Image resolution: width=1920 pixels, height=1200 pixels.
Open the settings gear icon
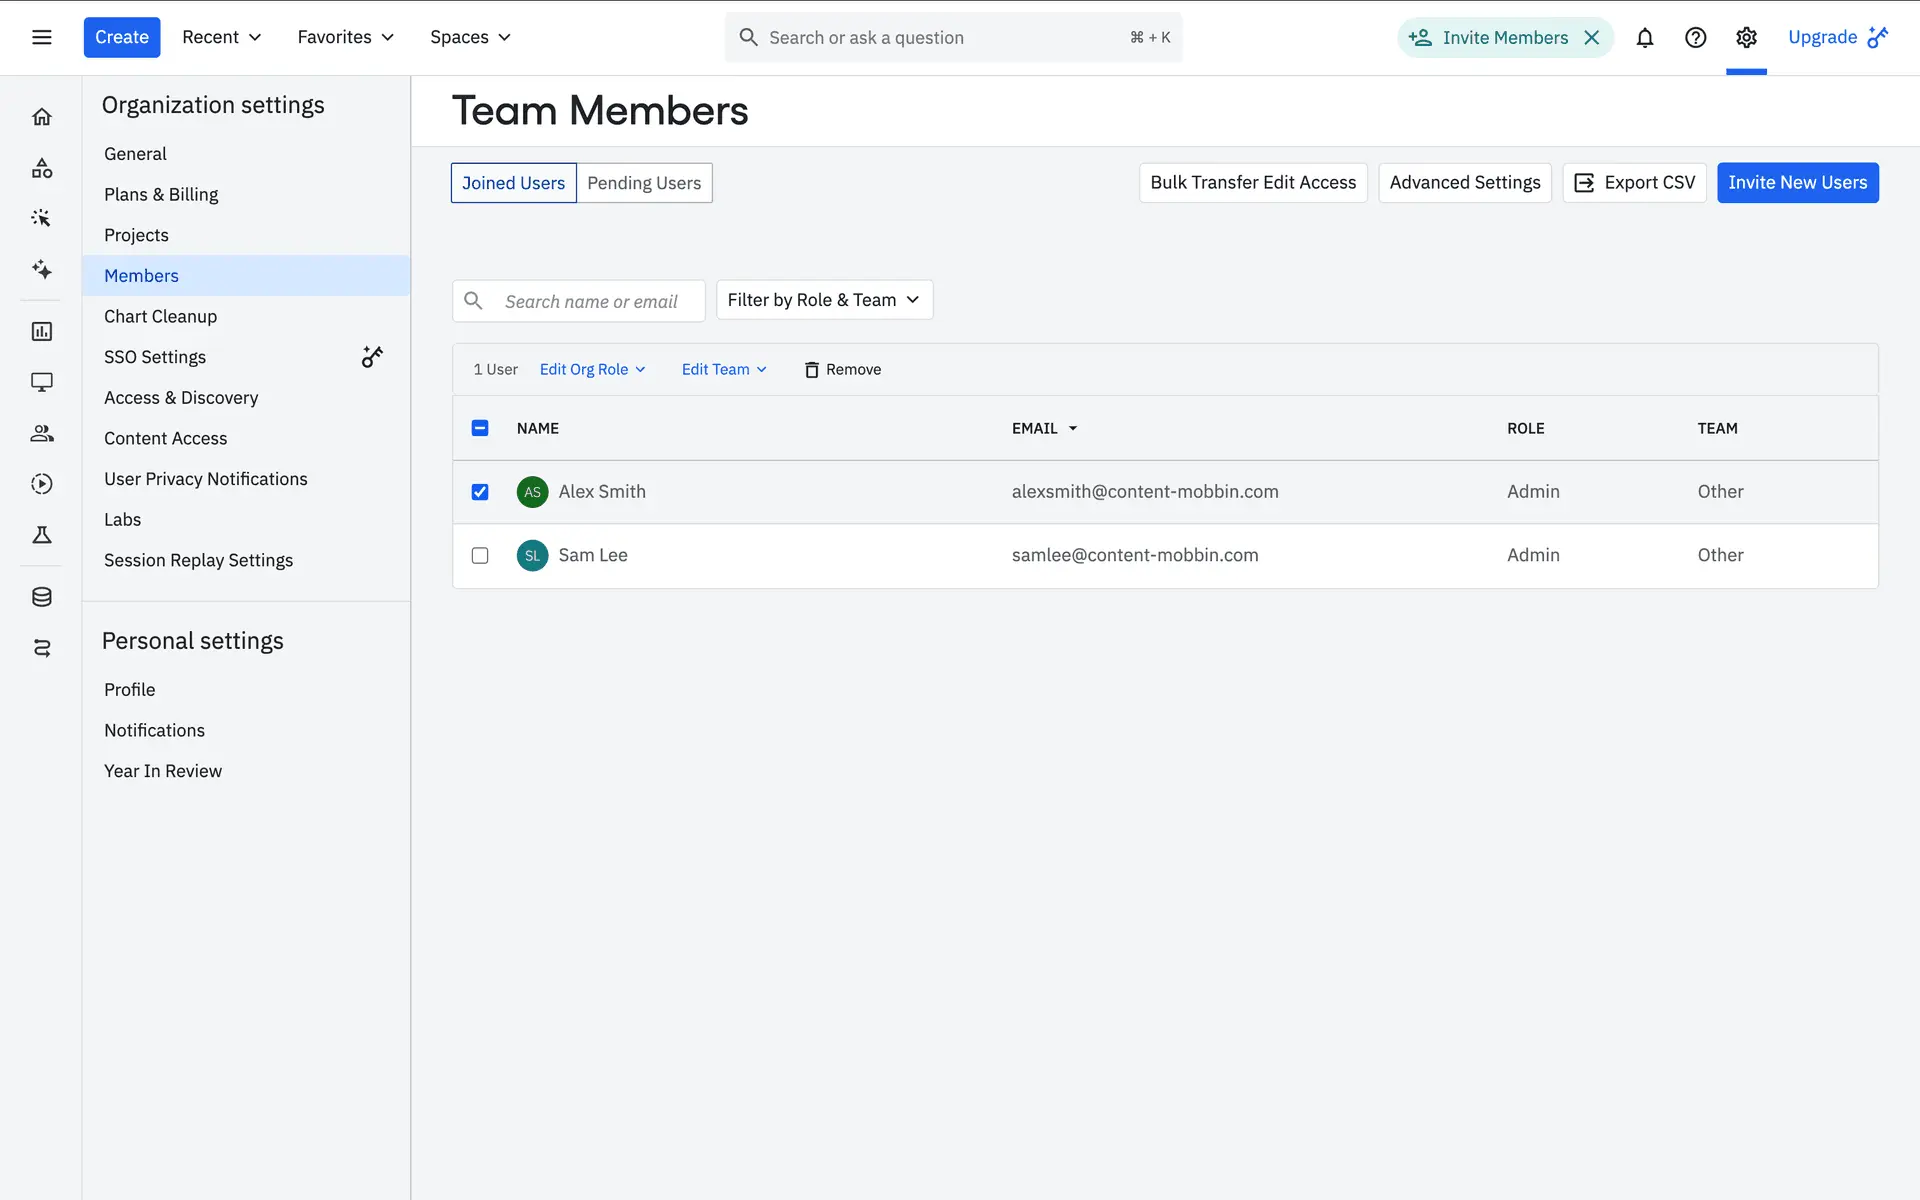pos(1746,38)
